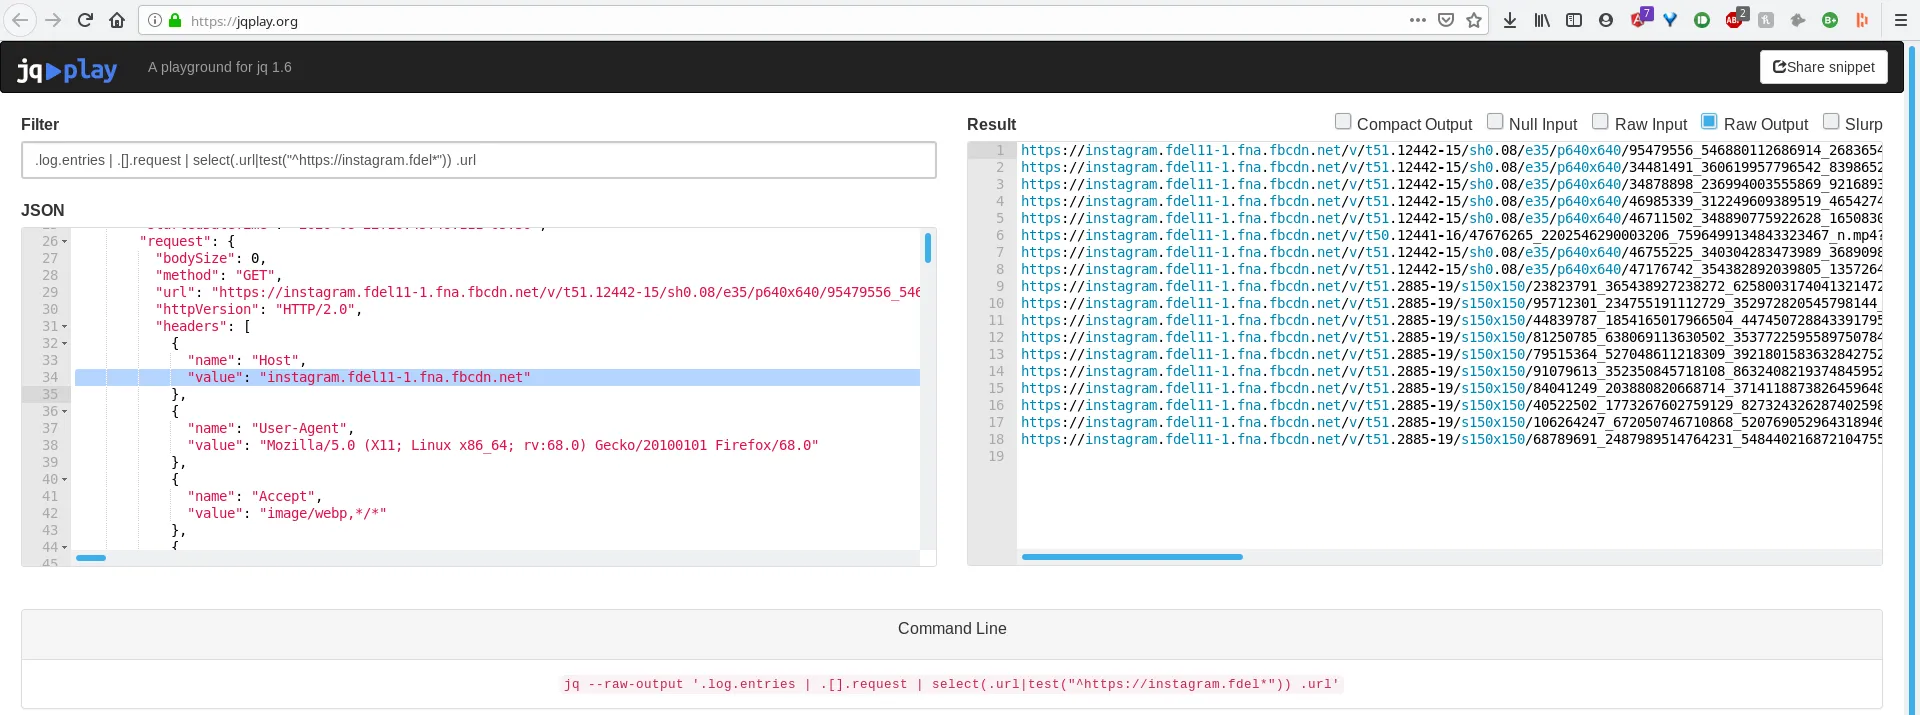Fold the User-Agent block at line 36
Screen dimensions: 1920x715
click(x=65, y=412)
